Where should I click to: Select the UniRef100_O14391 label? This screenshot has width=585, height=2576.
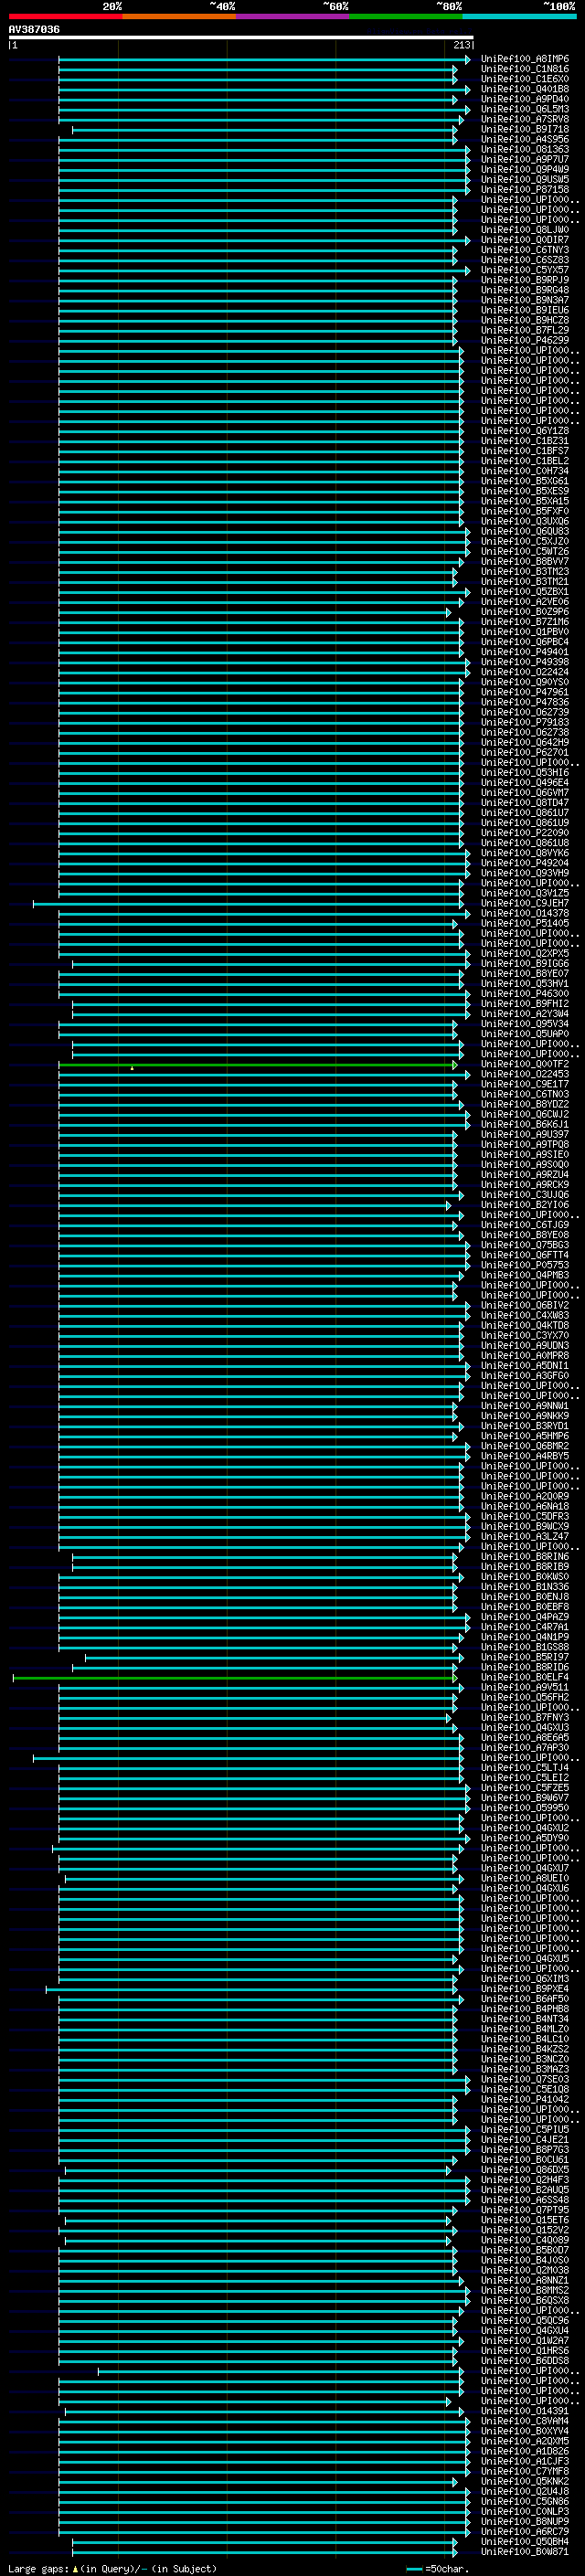[x=525, y=2411]
